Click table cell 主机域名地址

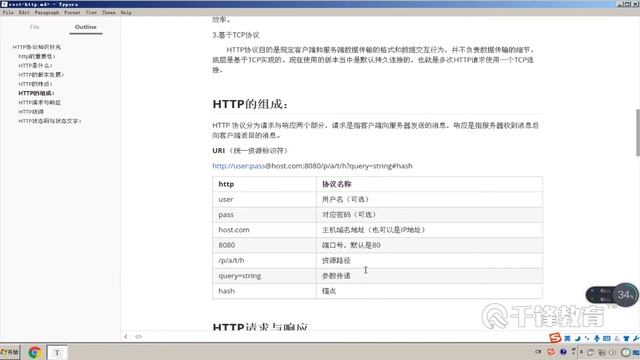(x=429, y=230)
